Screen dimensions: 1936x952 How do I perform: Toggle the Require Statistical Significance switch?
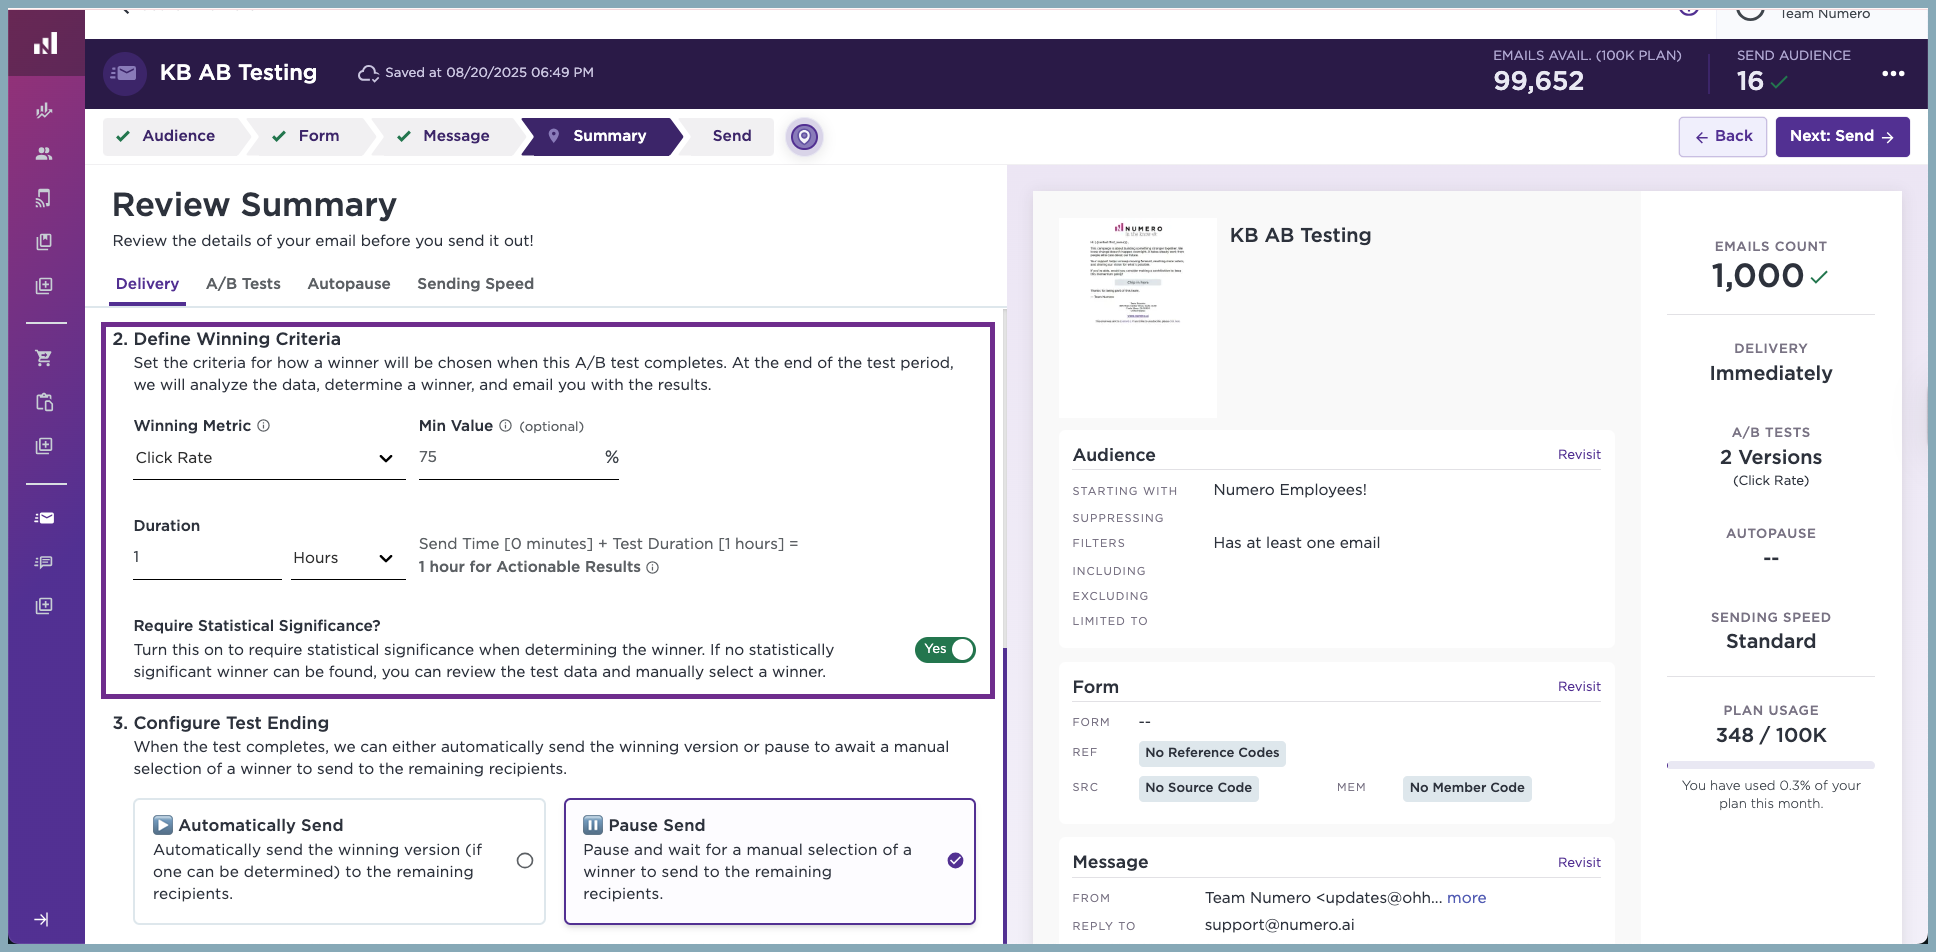coord(945,650)
